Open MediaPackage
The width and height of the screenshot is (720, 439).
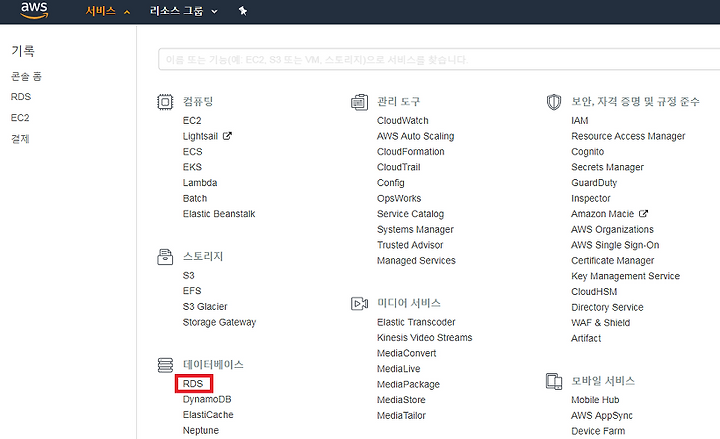(408, 384)
